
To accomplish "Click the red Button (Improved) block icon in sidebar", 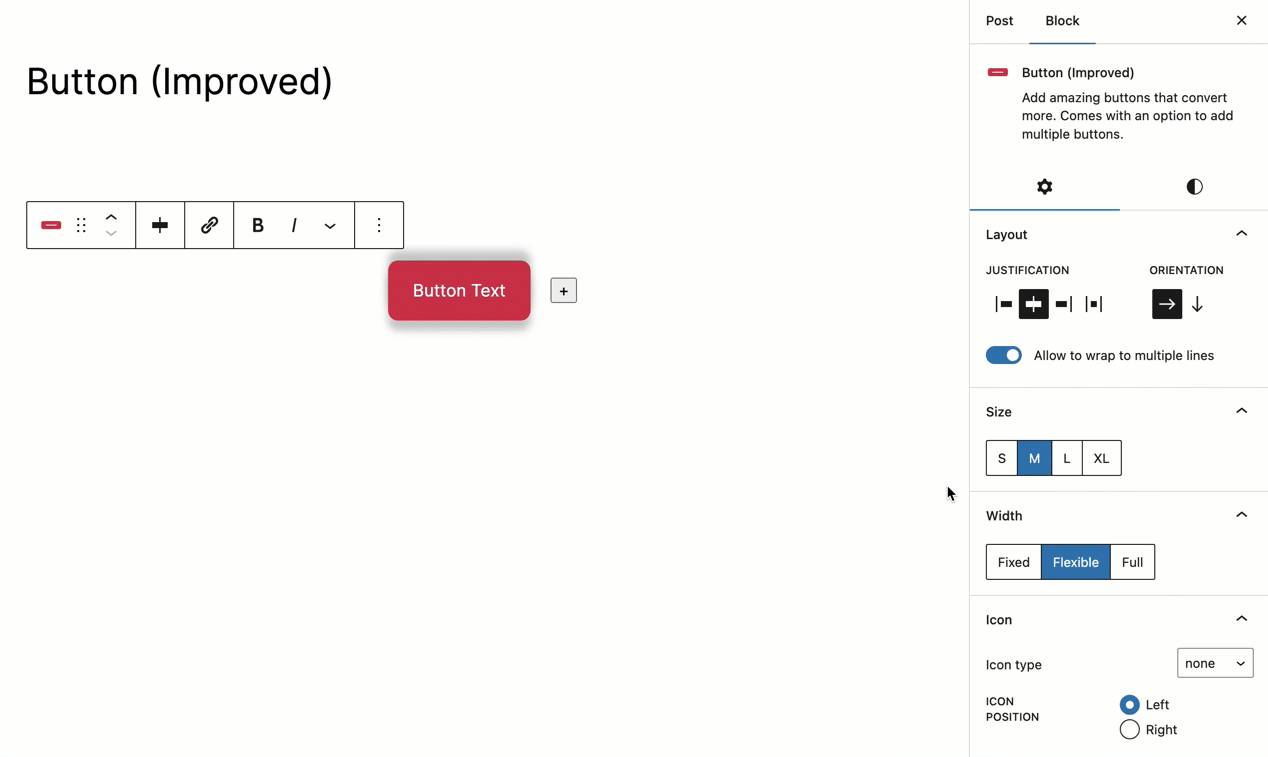I will pyautogui.click(x=997, y=73).
